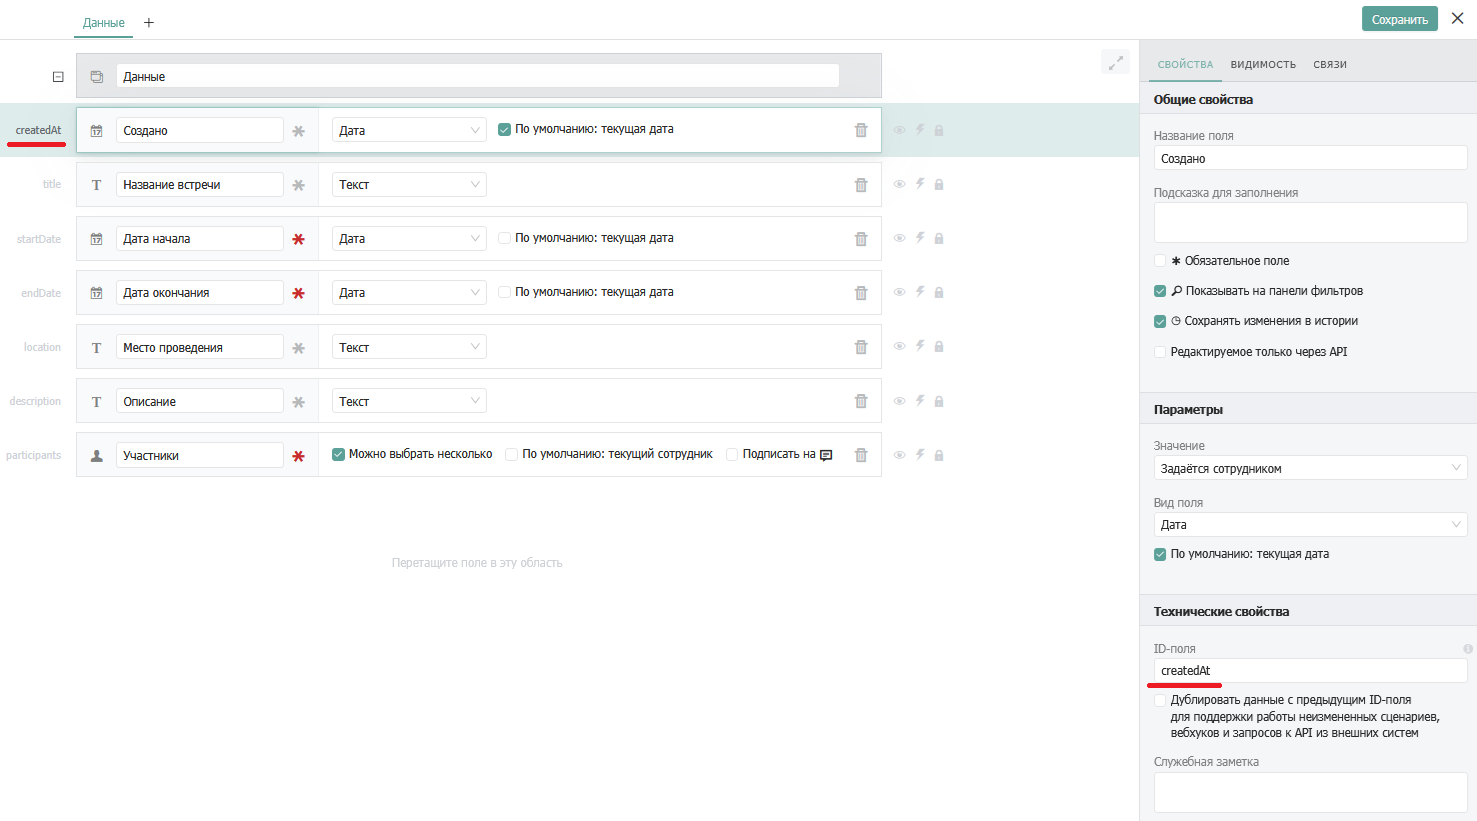Close the form editor with X

pos(1457,19)
